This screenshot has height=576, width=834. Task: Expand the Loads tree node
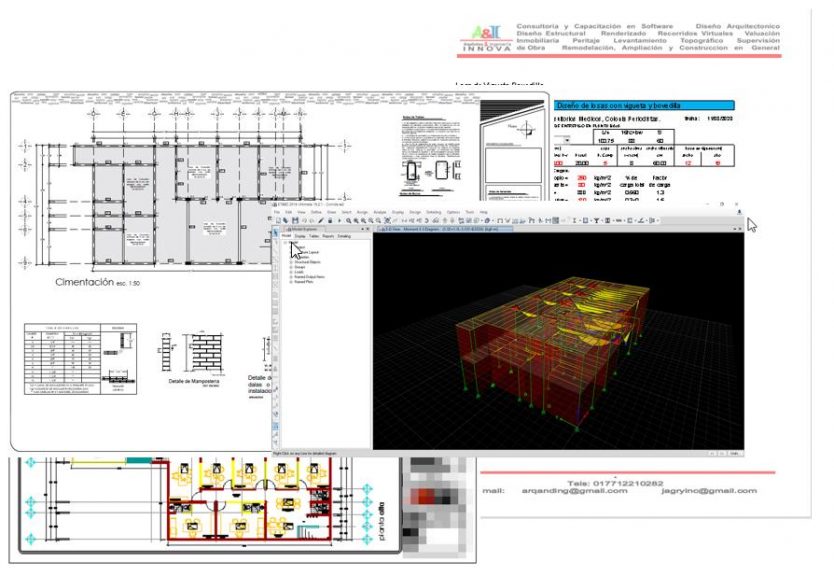tap(290, 273)
